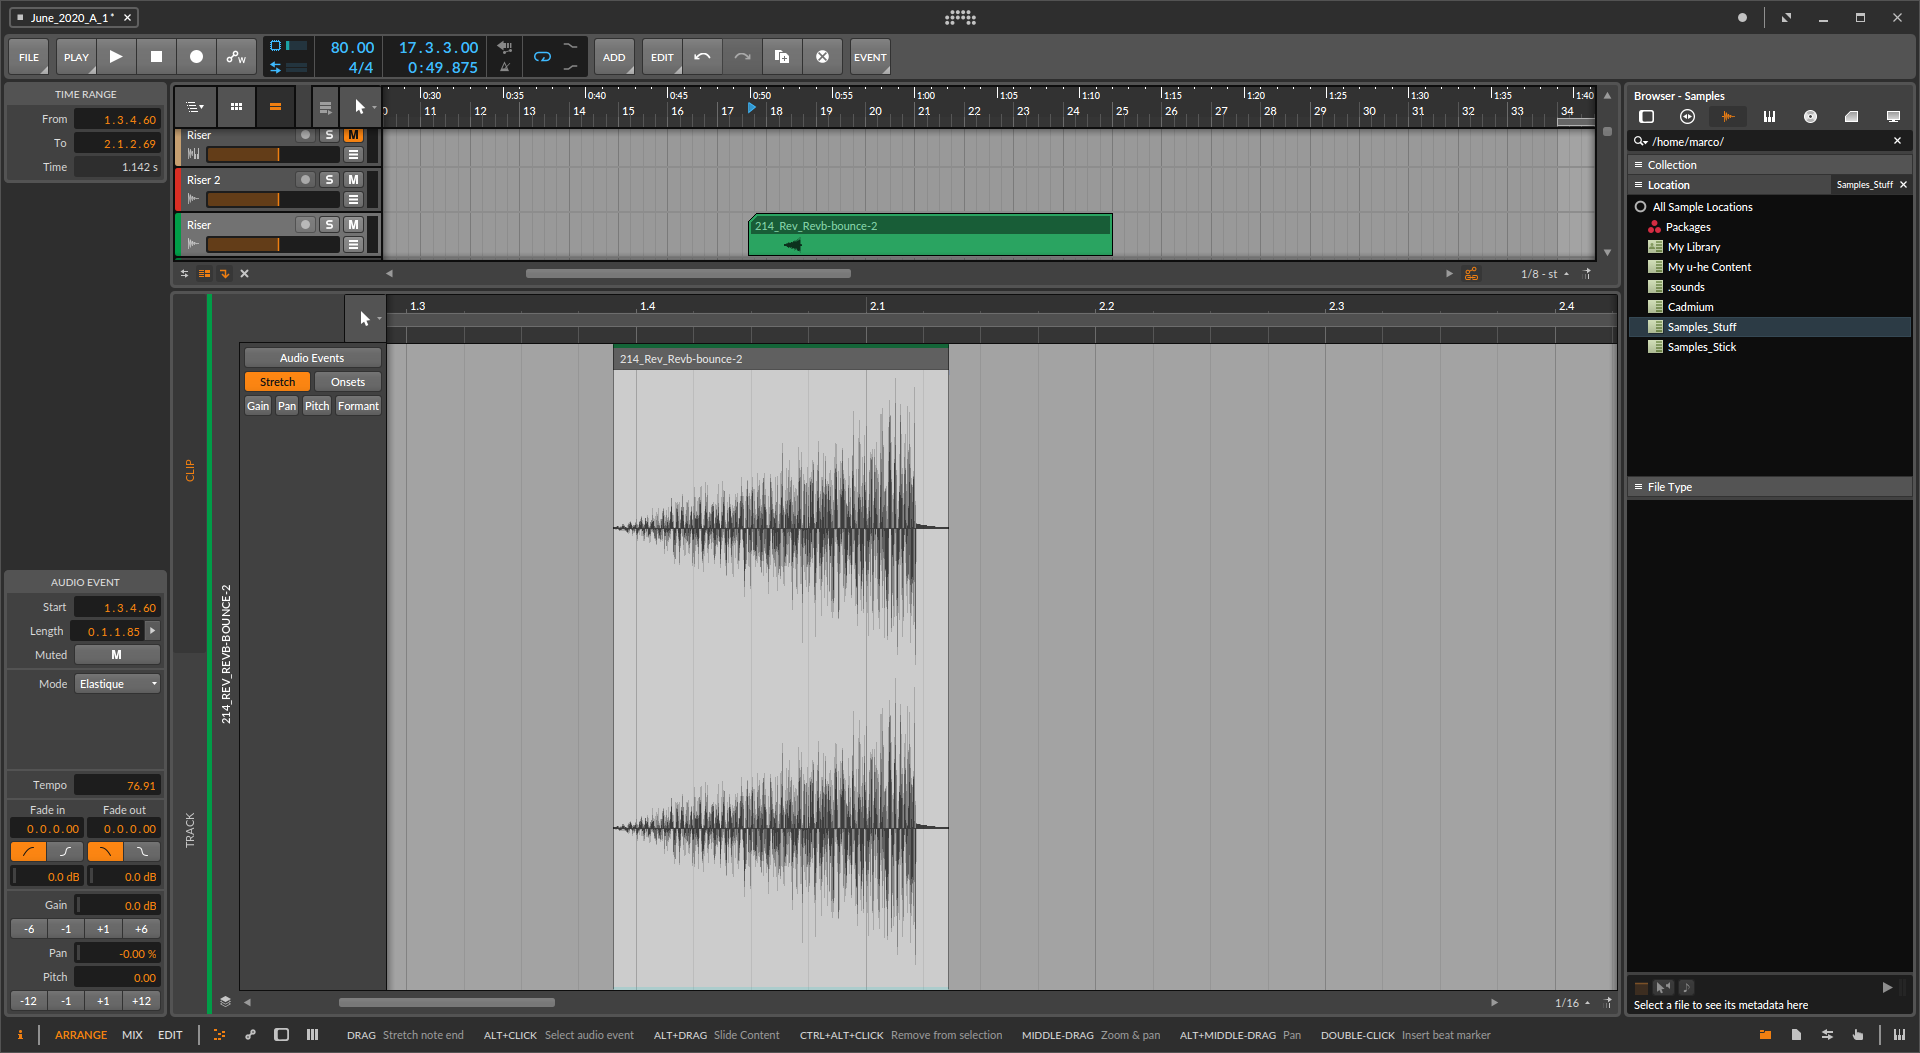Show the clip launcher grid view
Image resolution: width=1920 pixels, height=1053 pixels.
236,106
